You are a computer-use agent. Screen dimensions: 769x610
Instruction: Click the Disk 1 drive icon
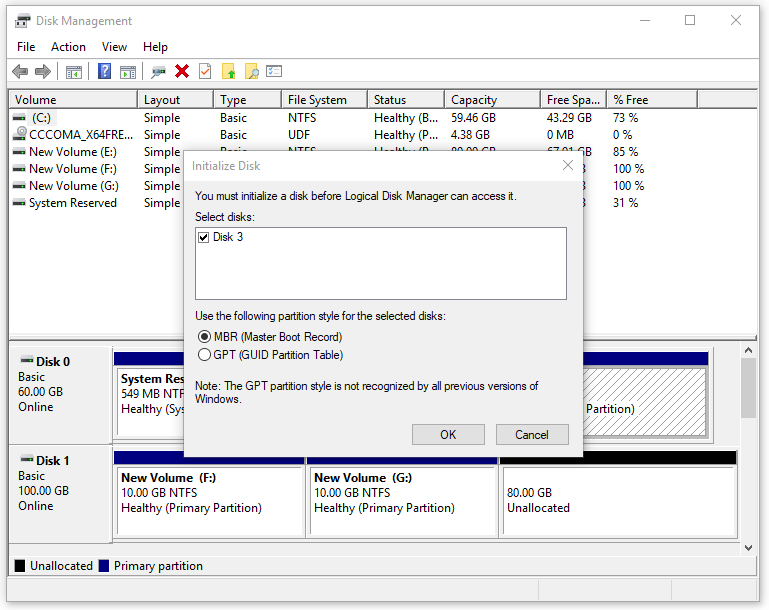point(26,459)
